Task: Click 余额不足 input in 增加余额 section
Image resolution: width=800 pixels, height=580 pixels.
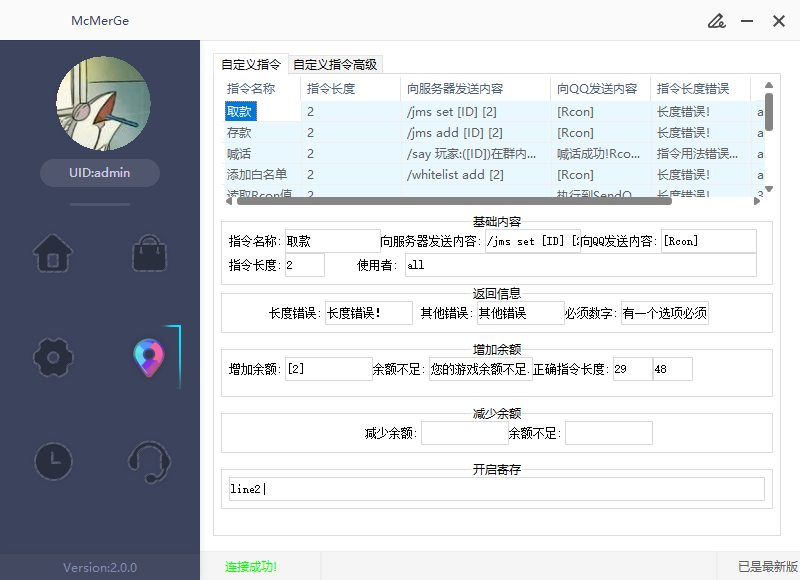Action: (x=481, y=369)
